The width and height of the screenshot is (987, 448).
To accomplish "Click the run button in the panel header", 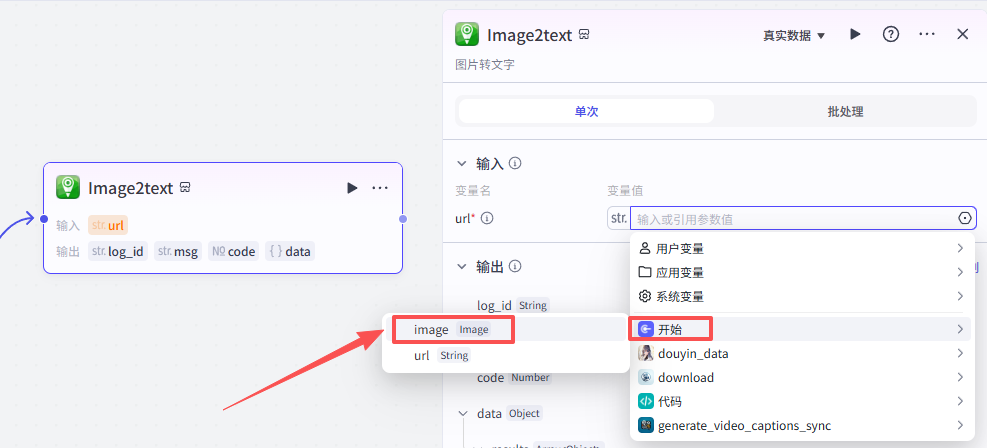I will pyautogui.click(x=855, y=34).
